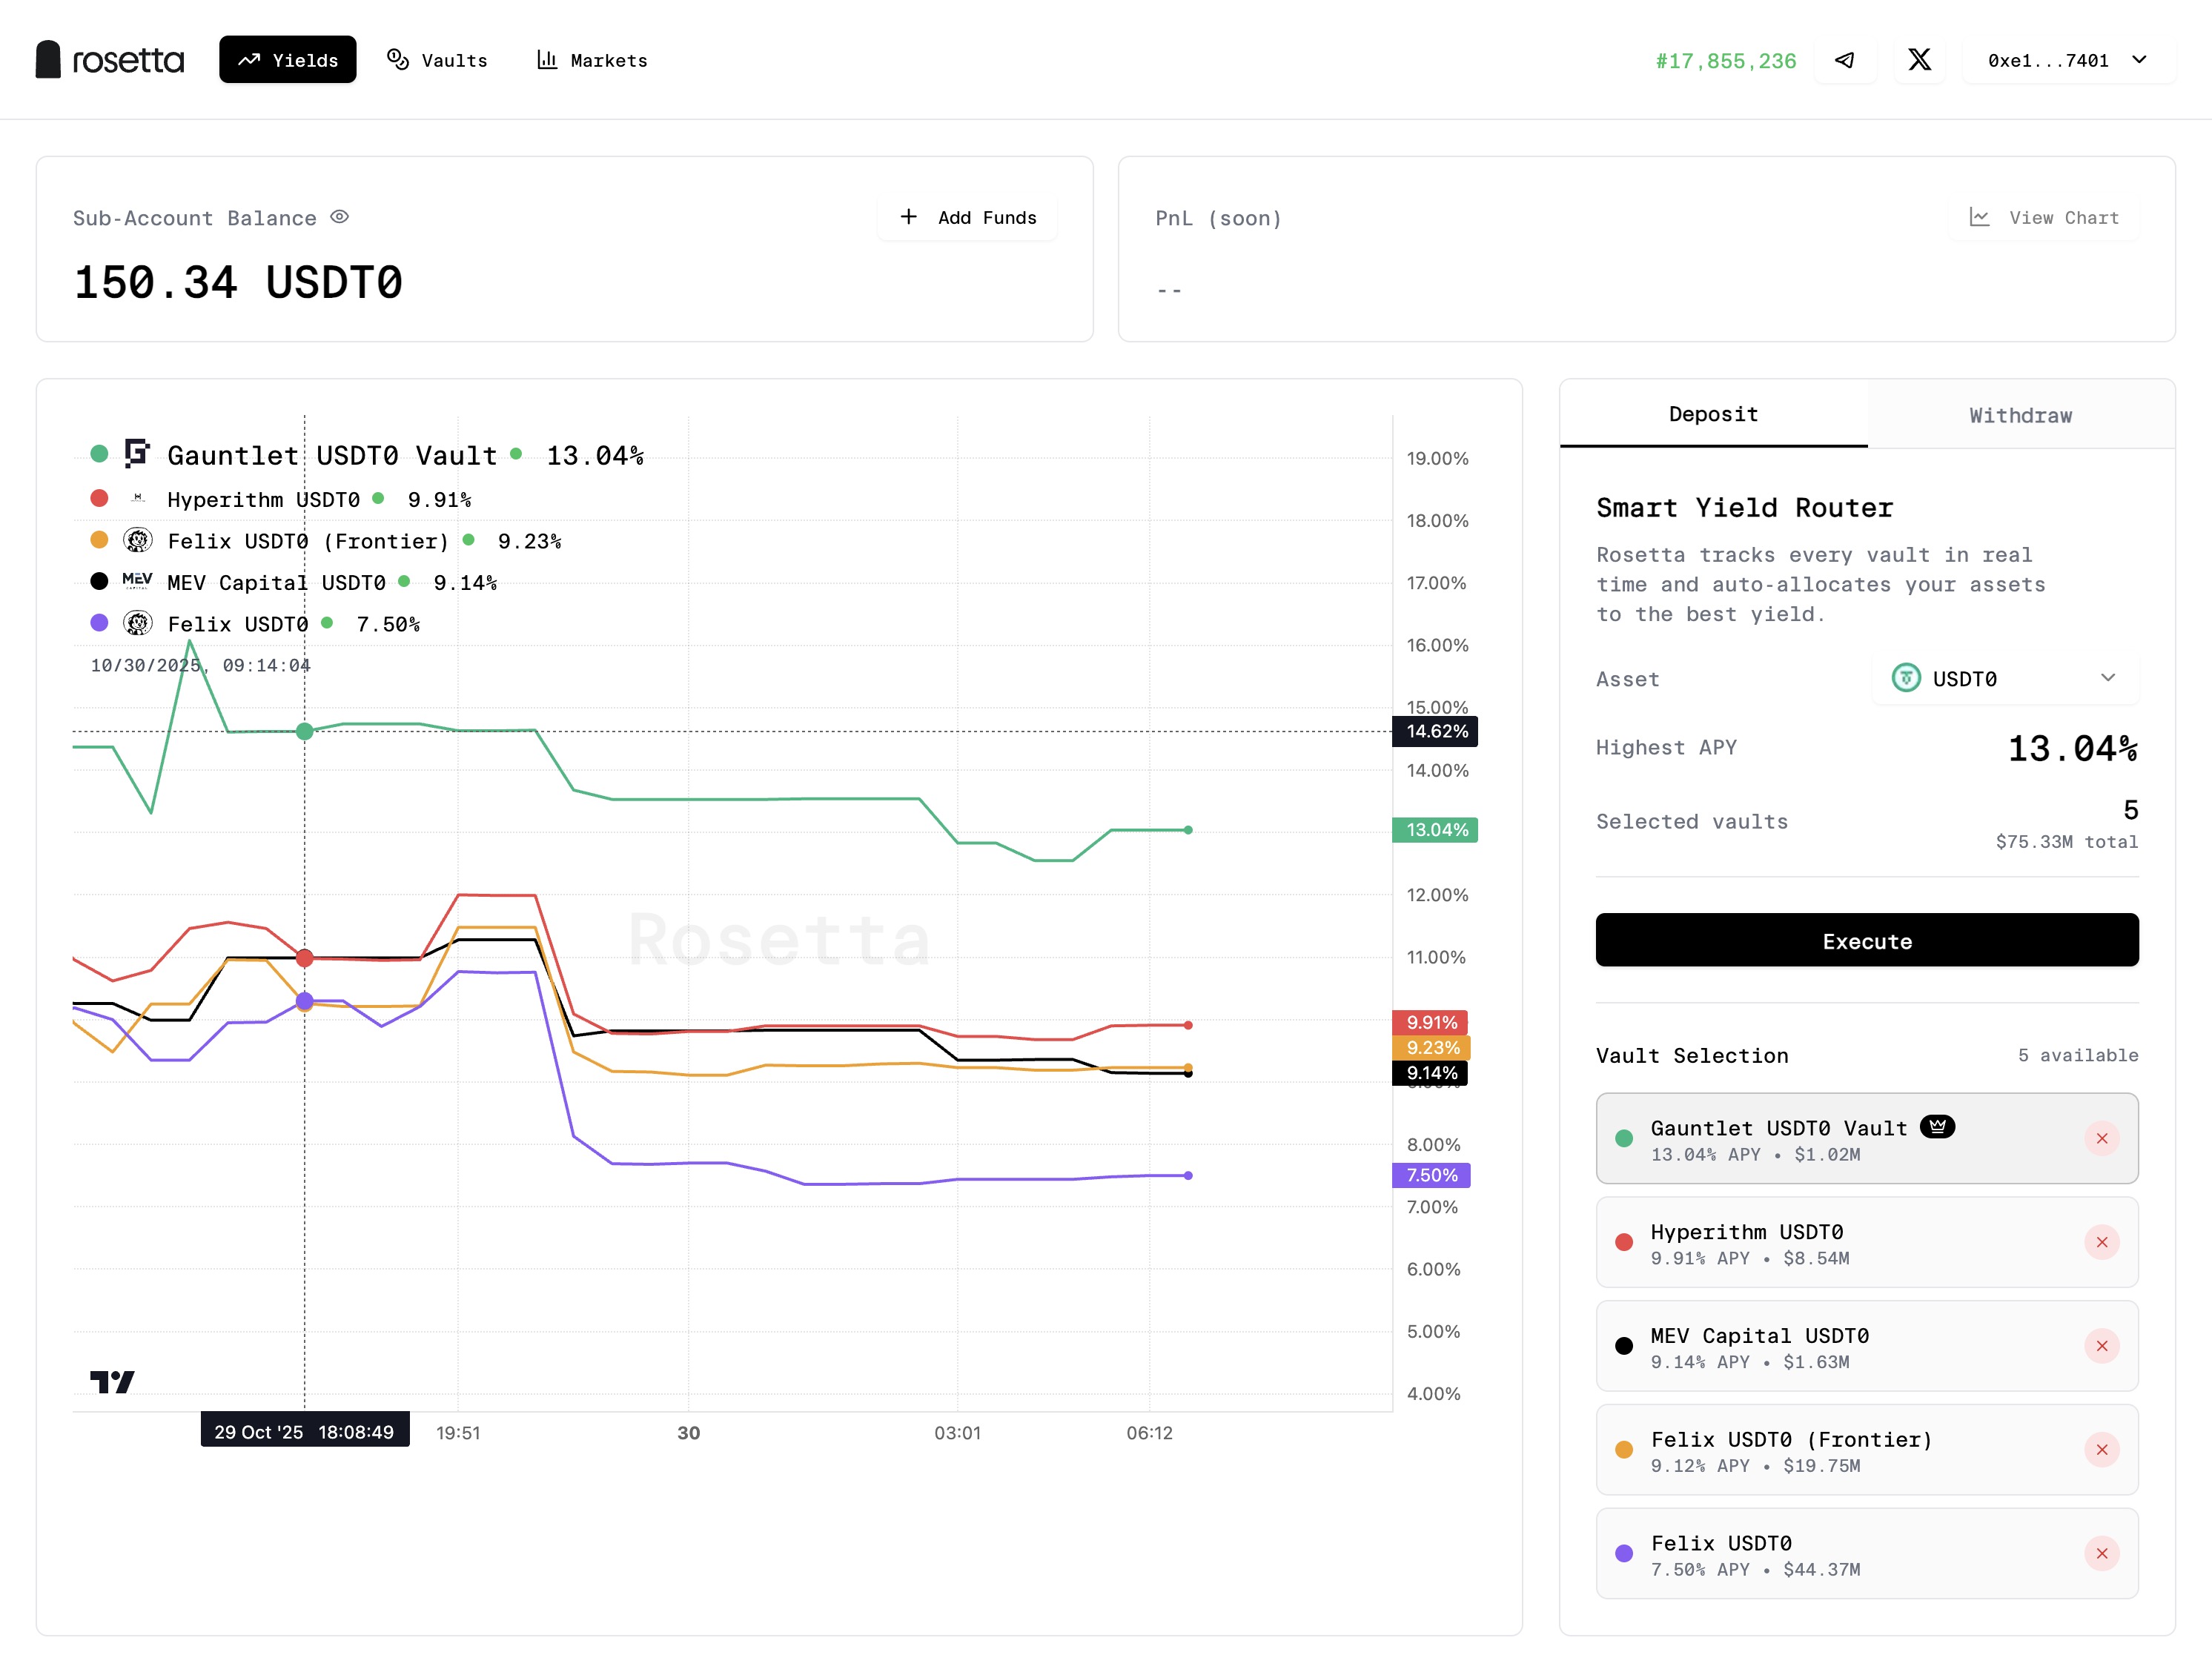Click the USDT0 token icon
The height and width of the screenshot is (1672, 2212).
1906,678
